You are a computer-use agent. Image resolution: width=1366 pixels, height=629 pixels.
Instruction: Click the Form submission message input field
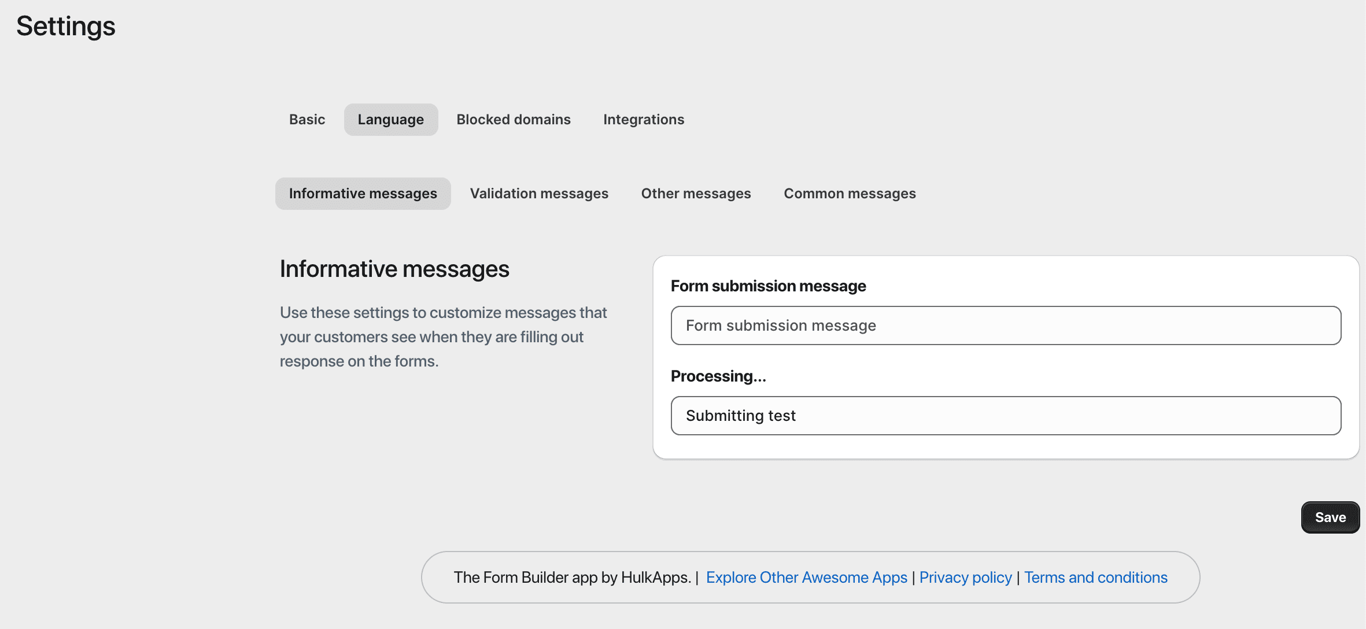[x=1006, y=325]
